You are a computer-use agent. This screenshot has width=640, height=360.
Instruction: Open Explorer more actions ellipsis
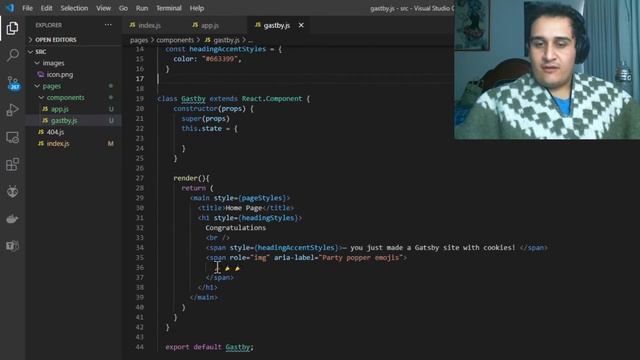[x=108, y=25]
